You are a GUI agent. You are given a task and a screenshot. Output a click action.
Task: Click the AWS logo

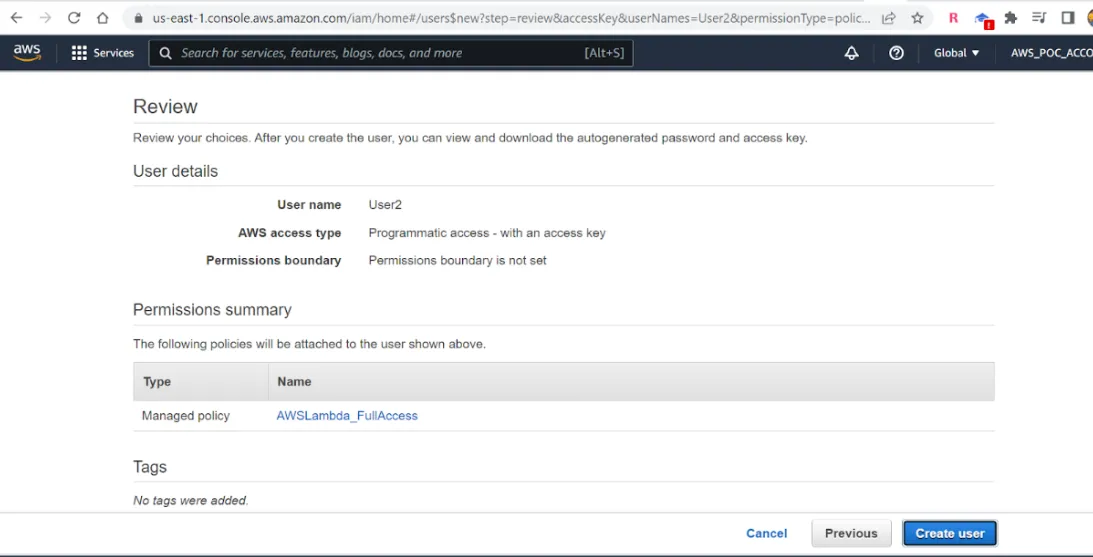(27, 52)
